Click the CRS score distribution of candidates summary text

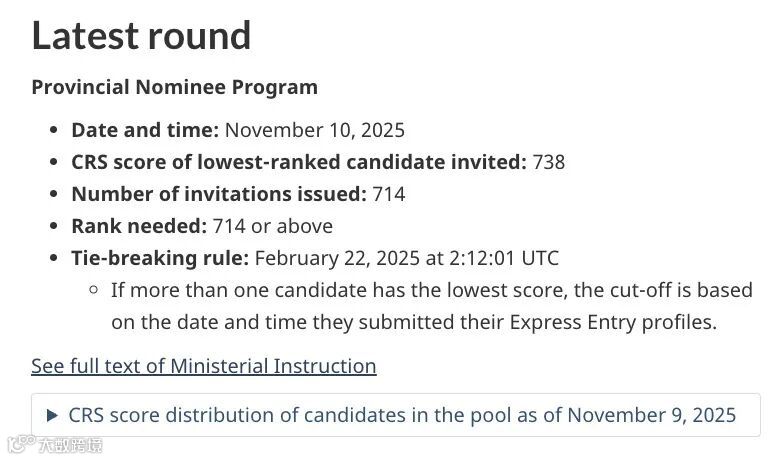pos(402,415)
